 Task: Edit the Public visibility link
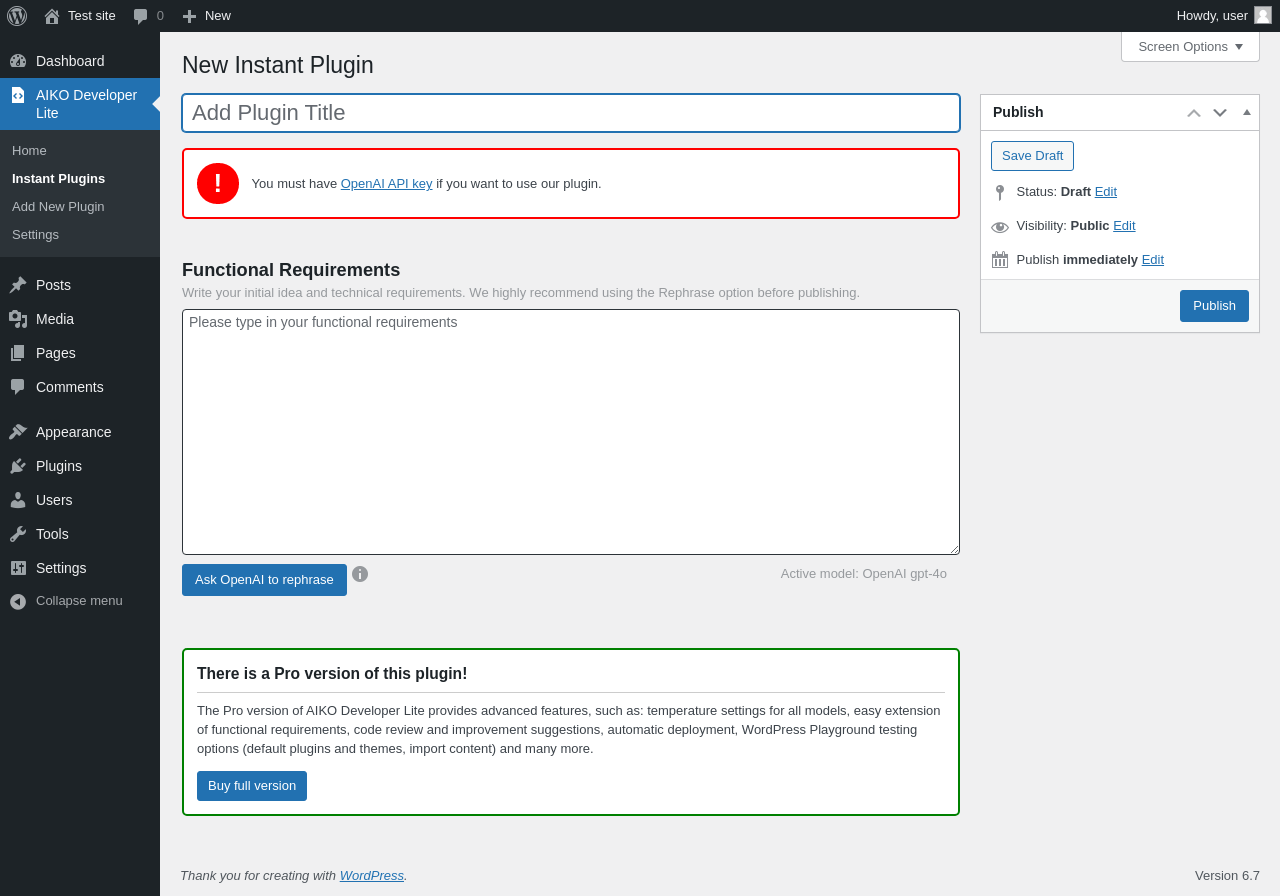tap(1124, 226)
